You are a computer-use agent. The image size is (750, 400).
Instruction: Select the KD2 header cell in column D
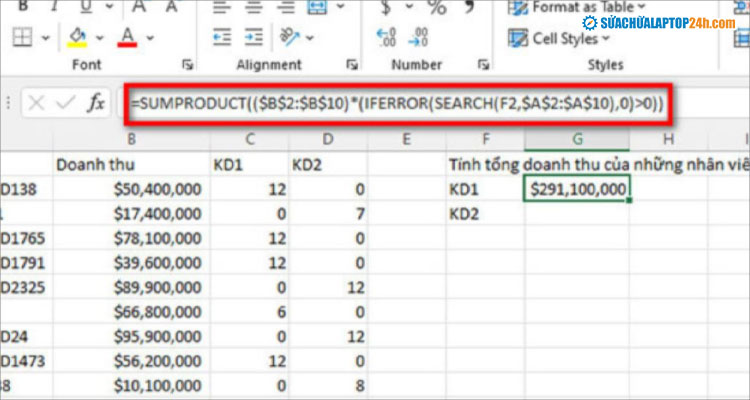(x=328, y=165)
